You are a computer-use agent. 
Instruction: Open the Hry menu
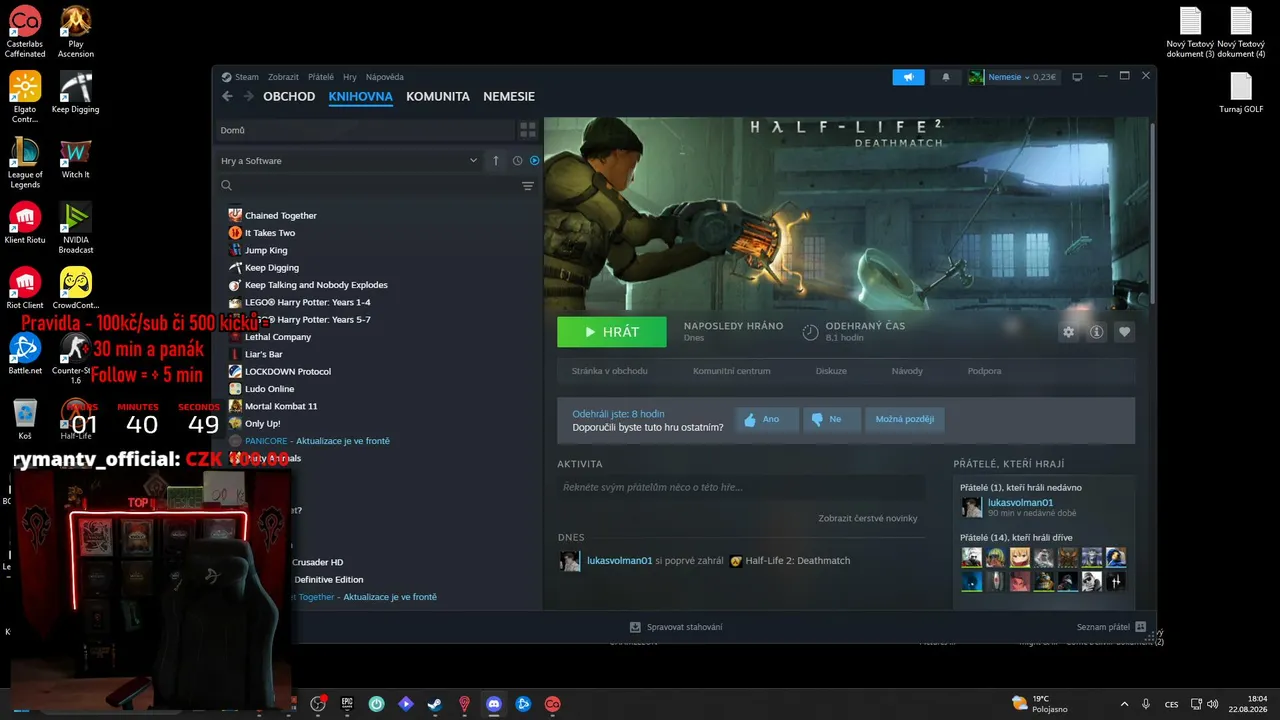pos(350,77)
